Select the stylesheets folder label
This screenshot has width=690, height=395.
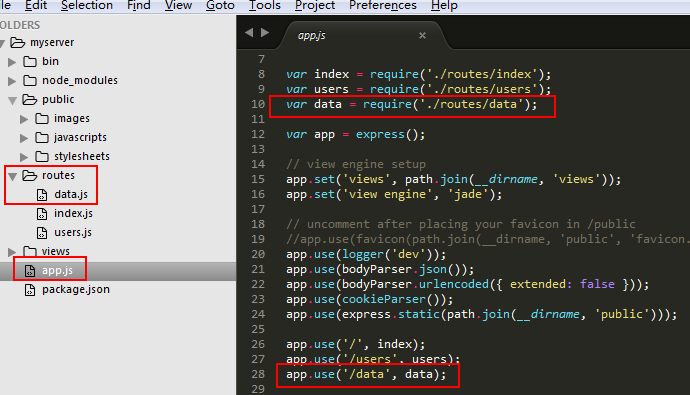point(82,156)
